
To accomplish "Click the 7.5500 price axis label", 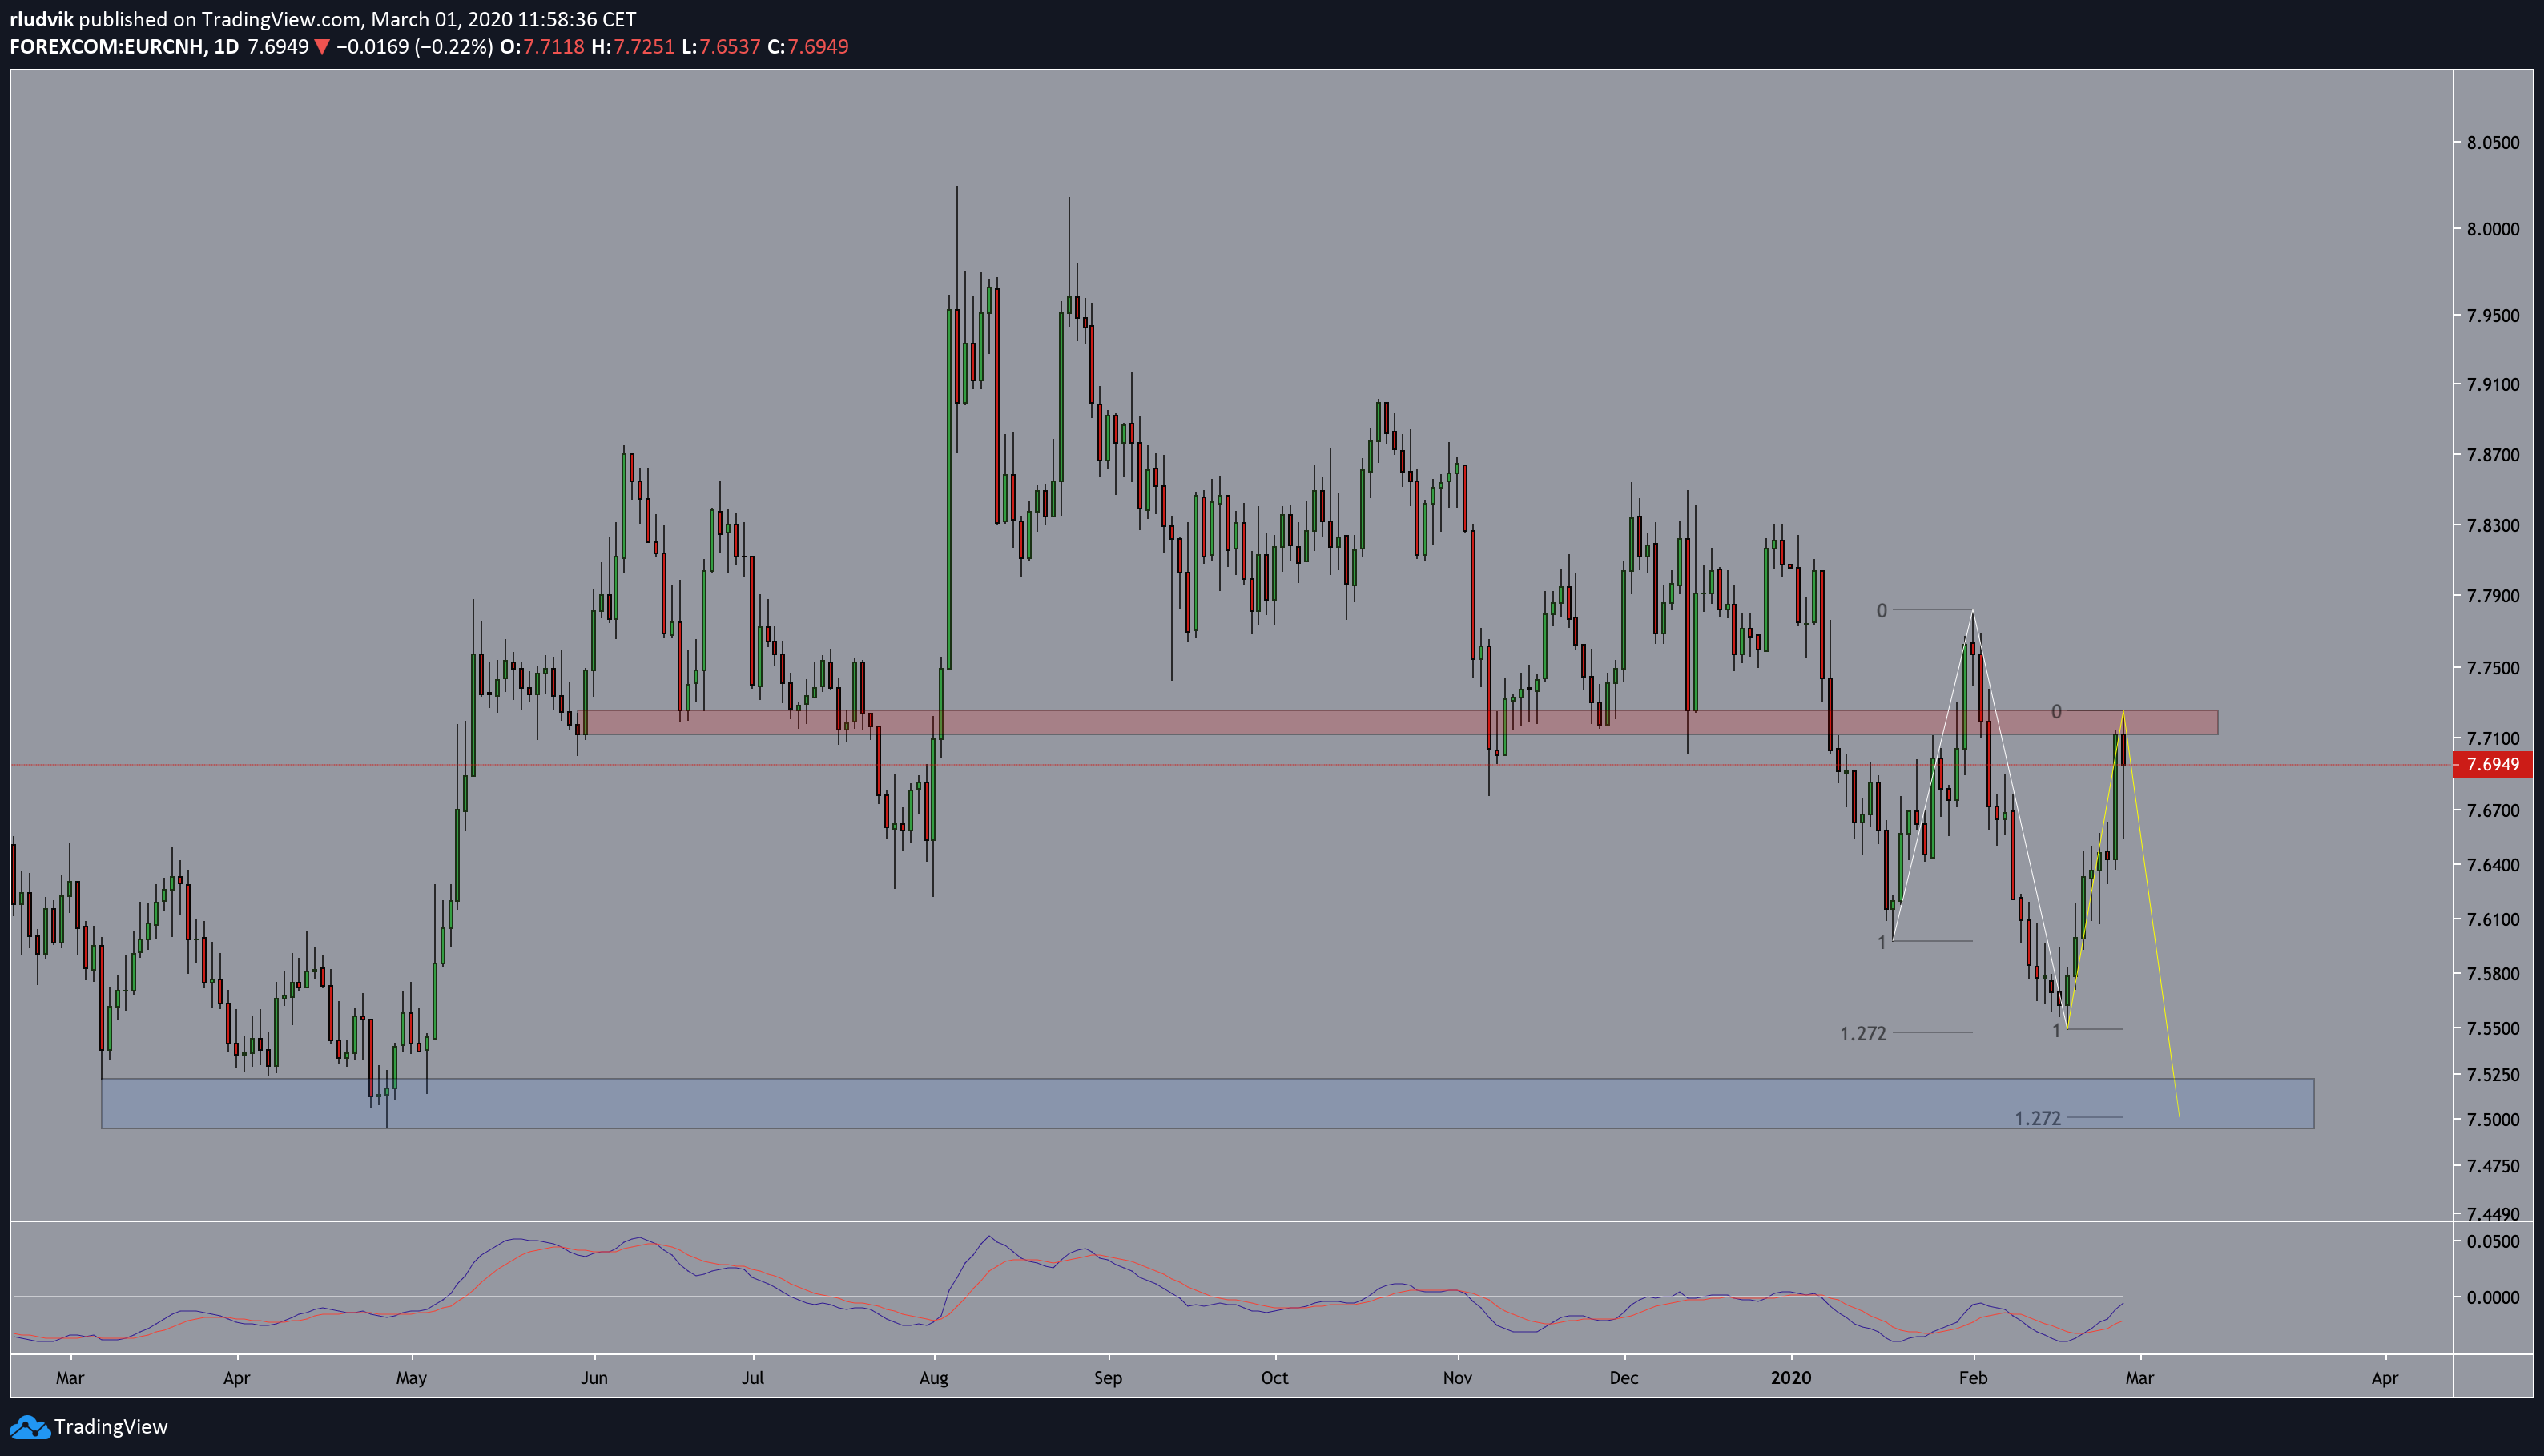I will point(2493,1029).
